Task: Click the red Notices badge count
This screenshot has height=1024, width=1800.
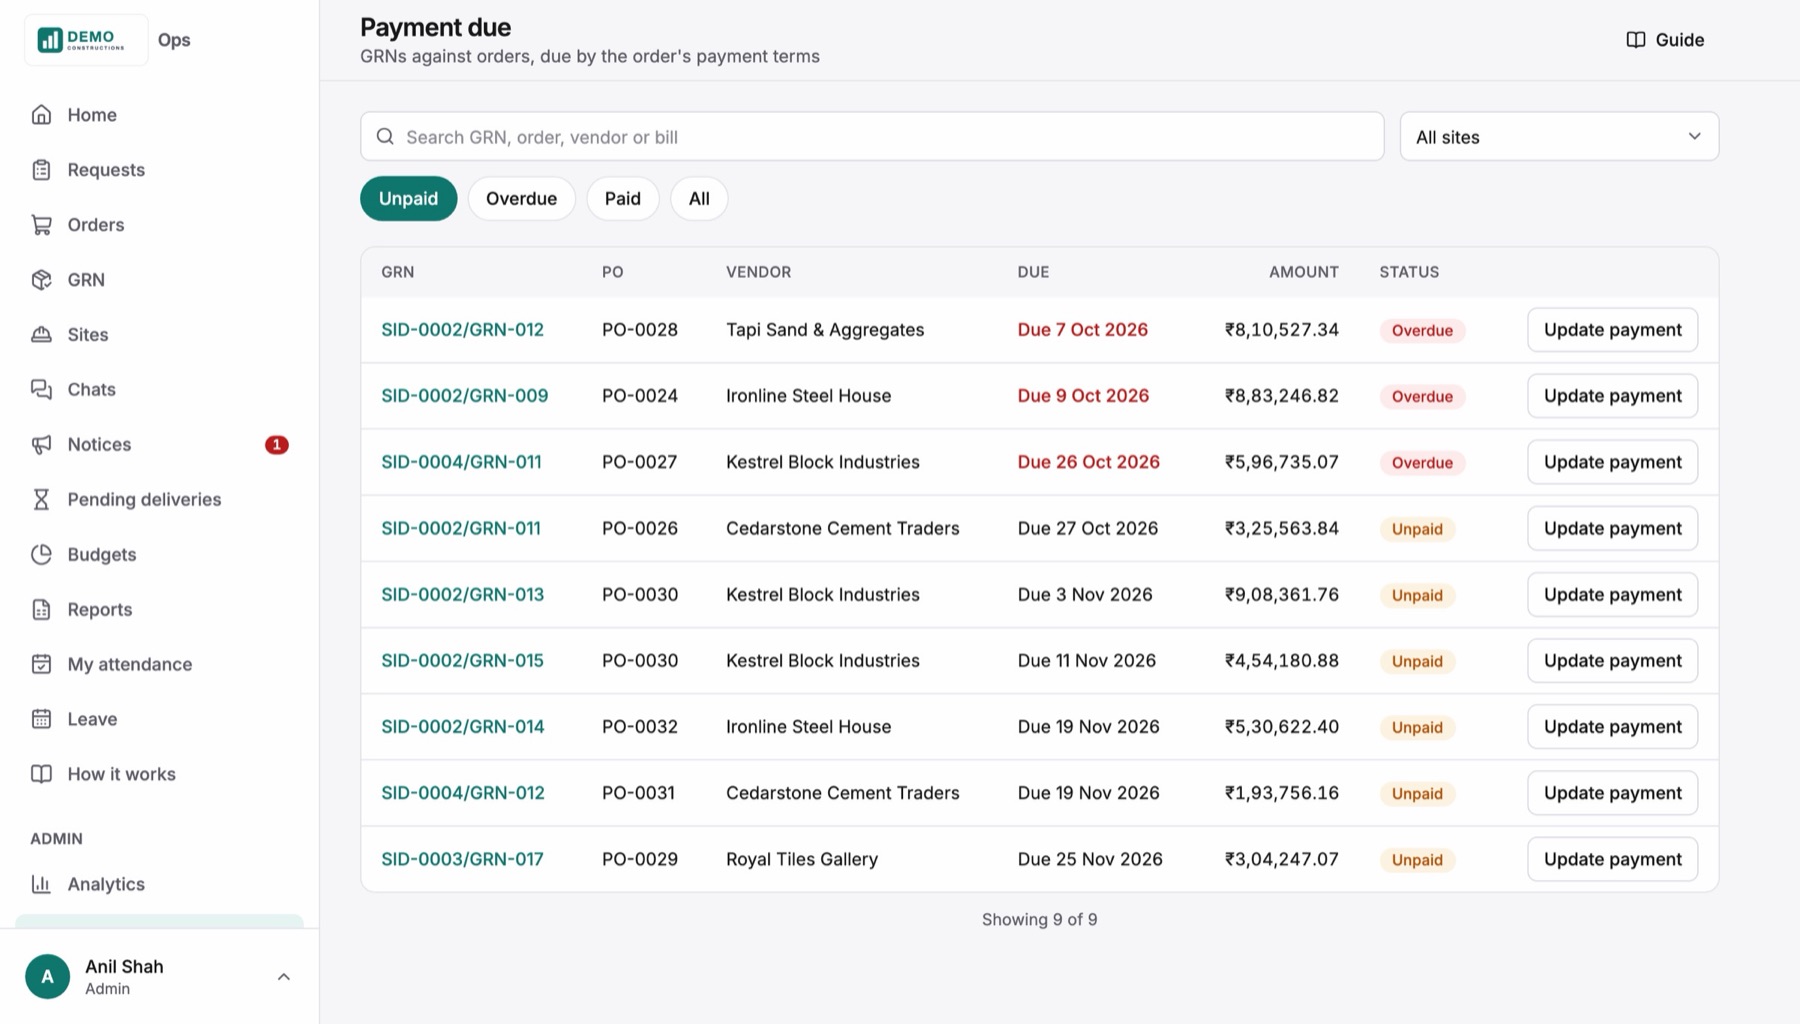Action: [x=277, y=445]
